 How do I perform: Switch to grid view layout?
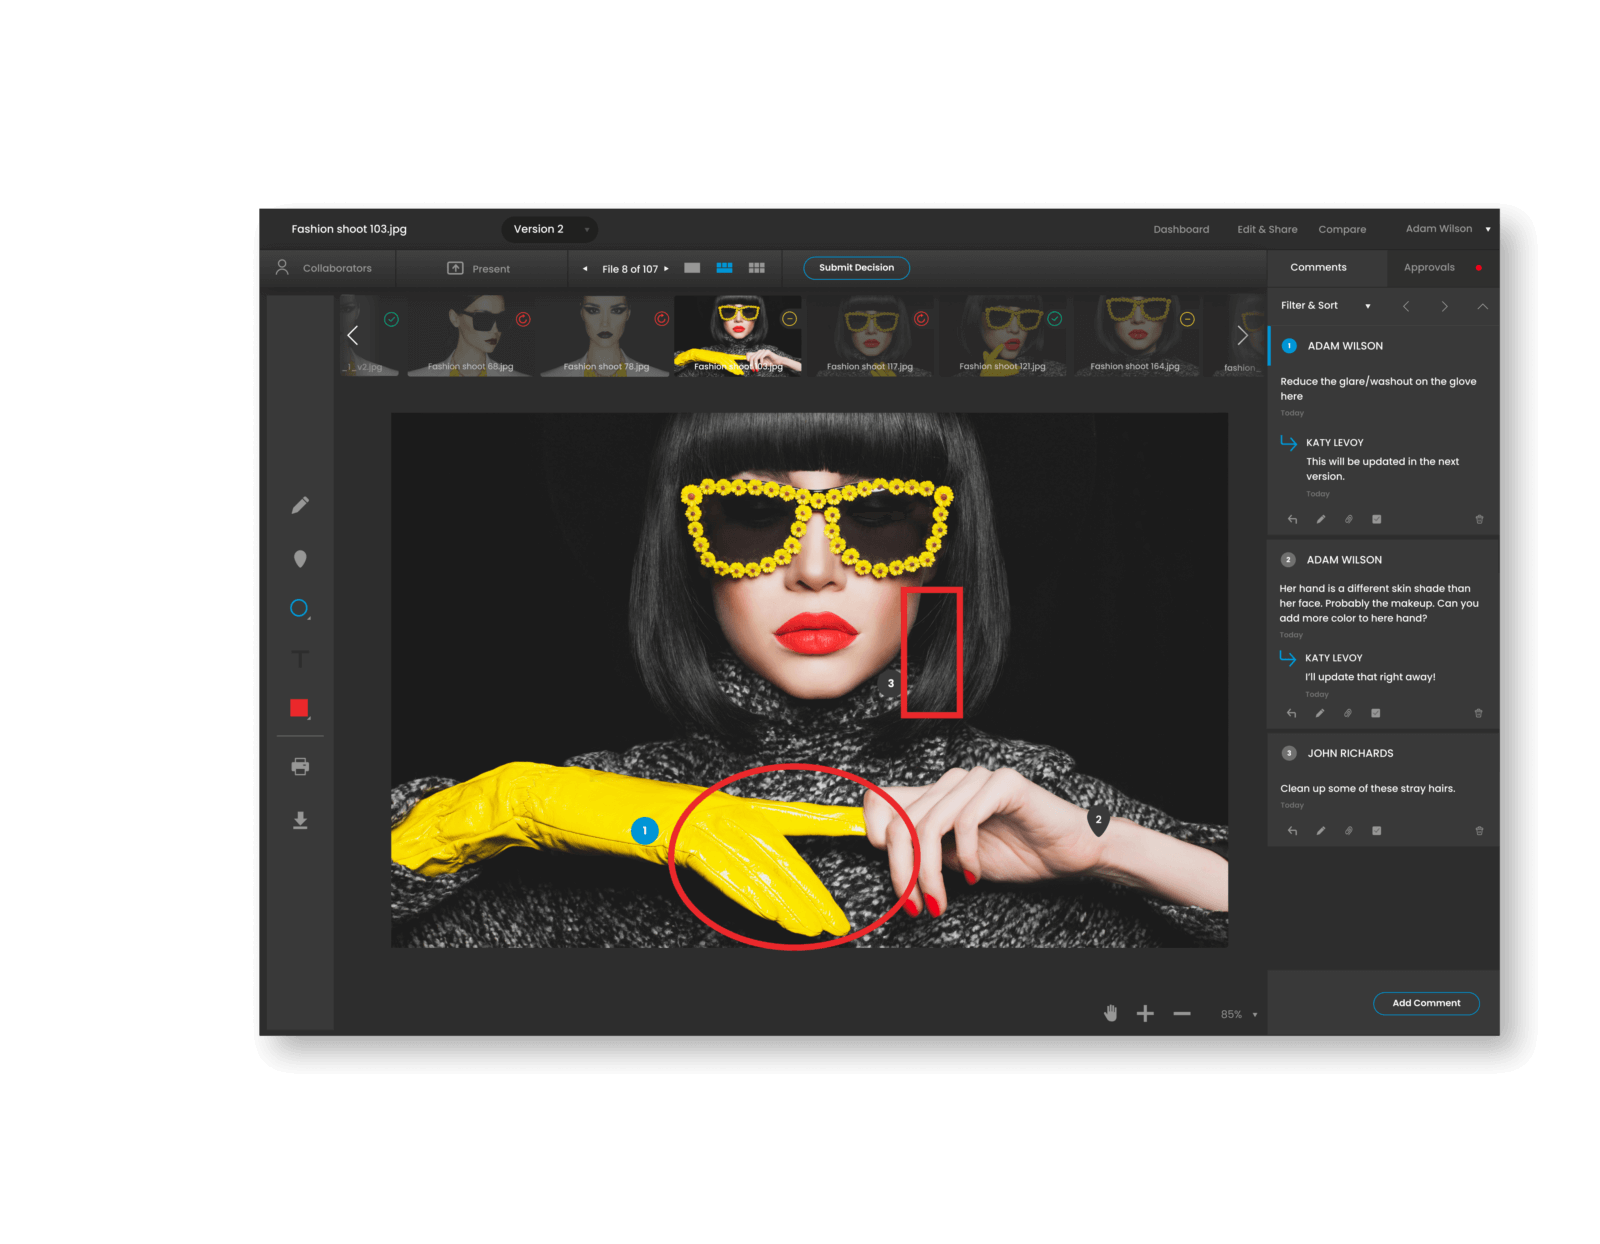pos(757,268)
